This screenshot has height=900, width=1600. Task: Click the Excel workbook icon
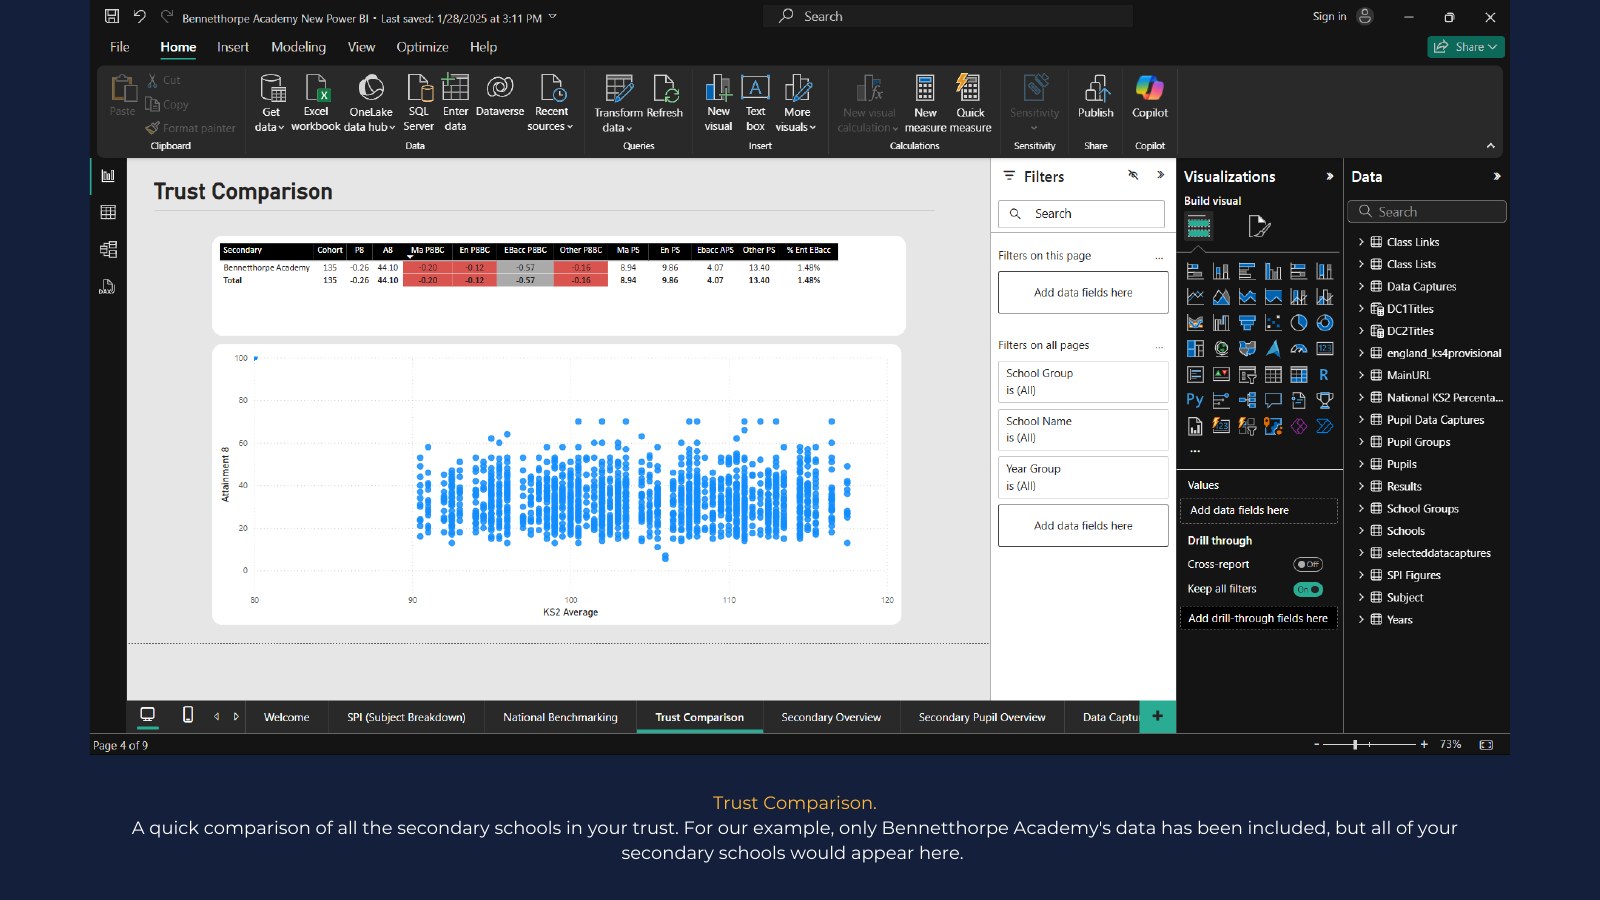pos(316,102)
